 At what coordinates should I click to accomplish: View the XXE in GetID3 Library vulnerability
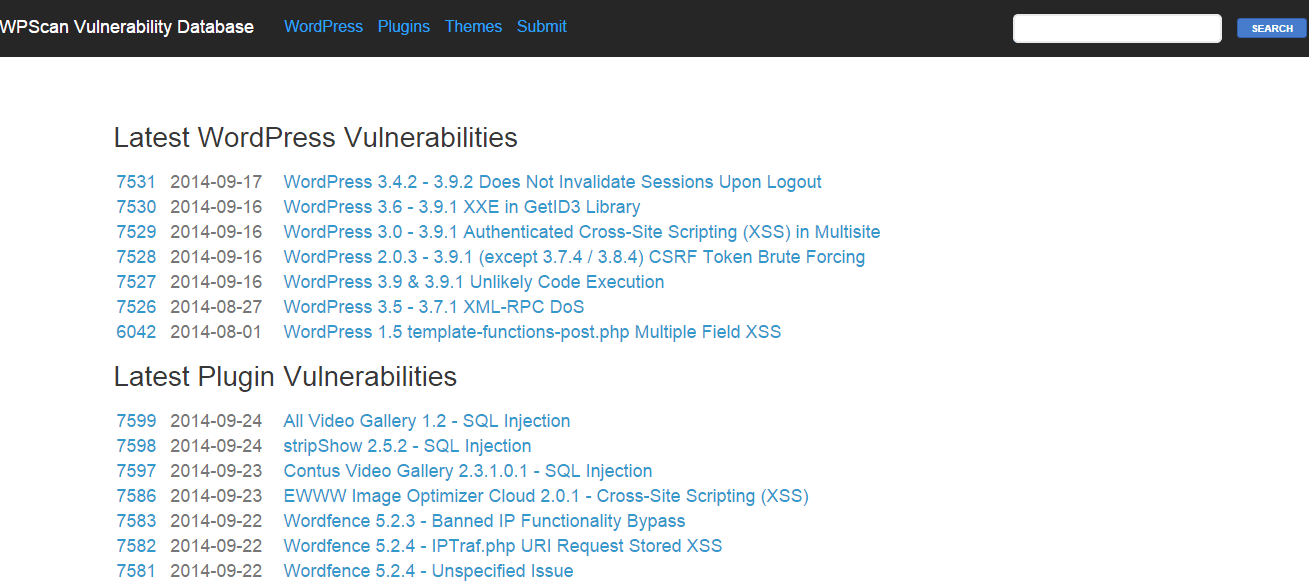pyautogui.click(x=461, y=206)
